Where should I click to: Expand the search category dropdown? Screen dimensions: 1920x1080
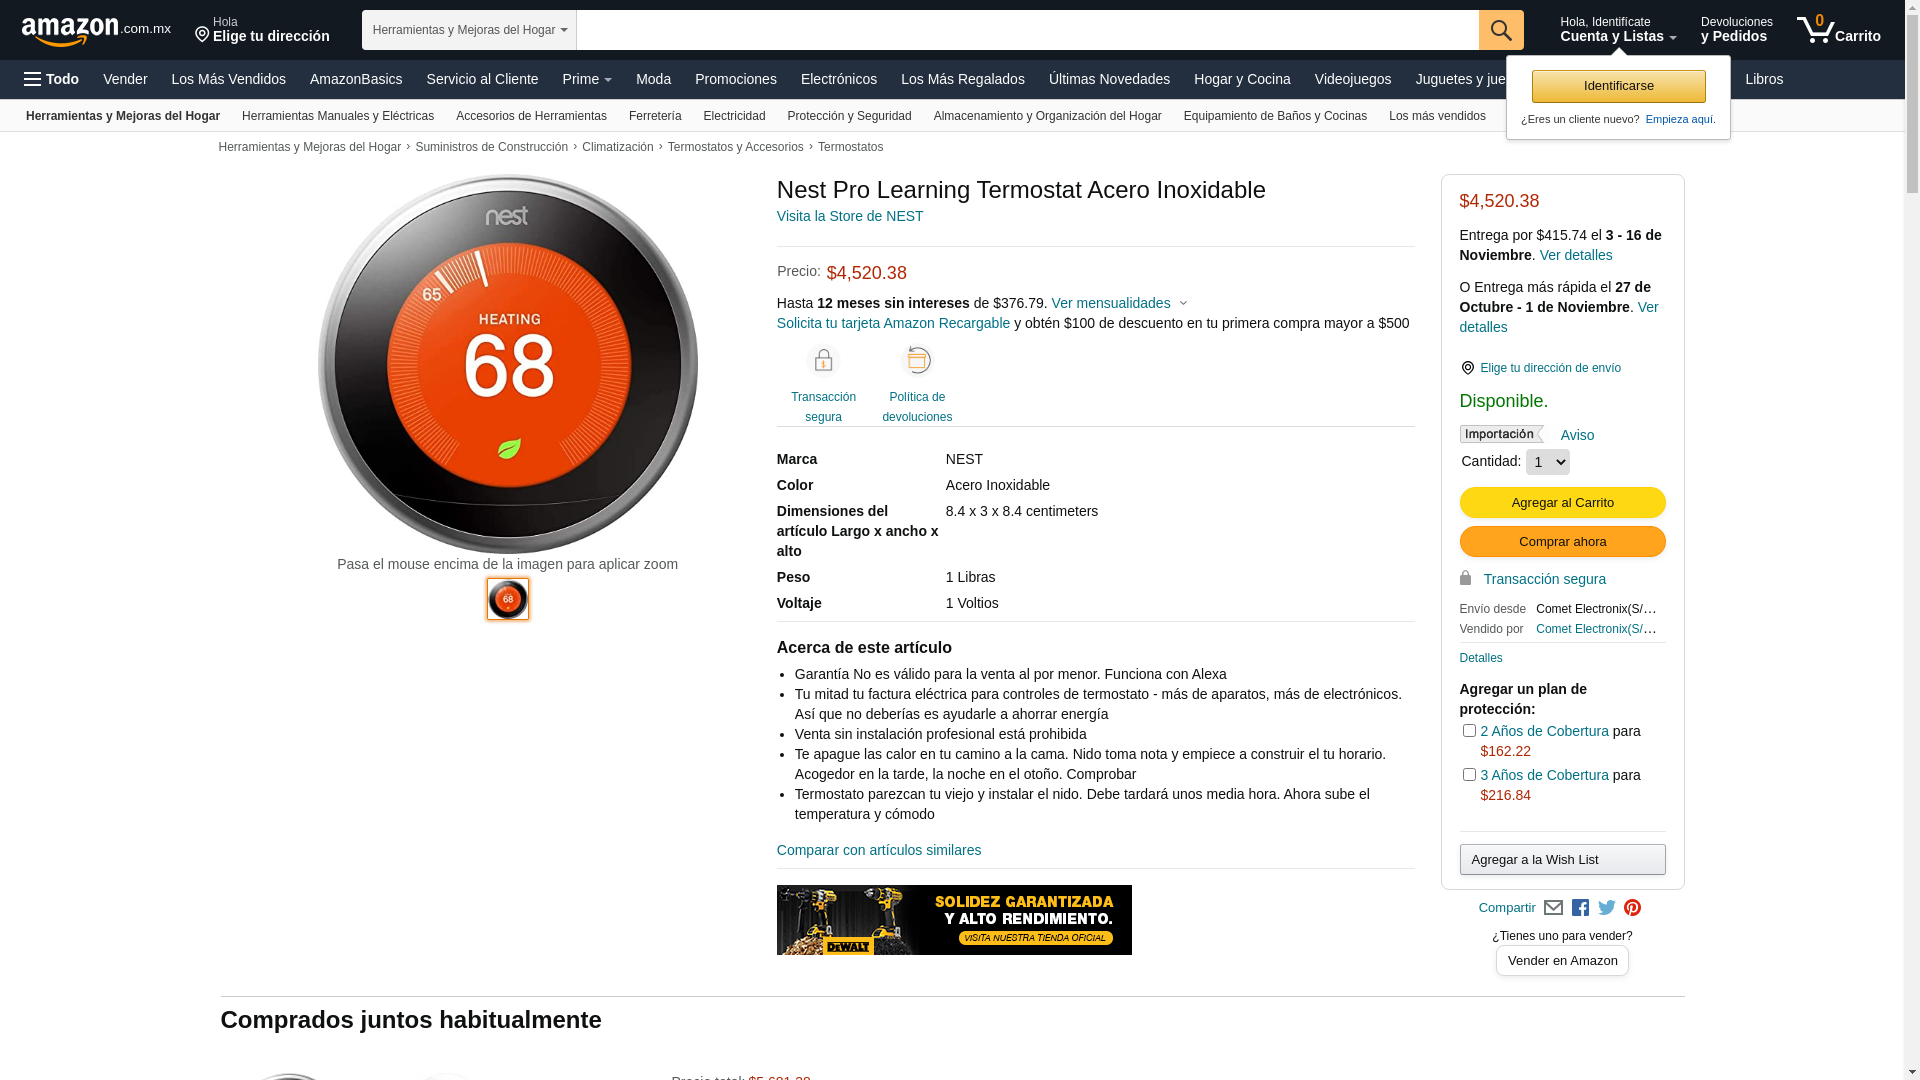[469, 30]
